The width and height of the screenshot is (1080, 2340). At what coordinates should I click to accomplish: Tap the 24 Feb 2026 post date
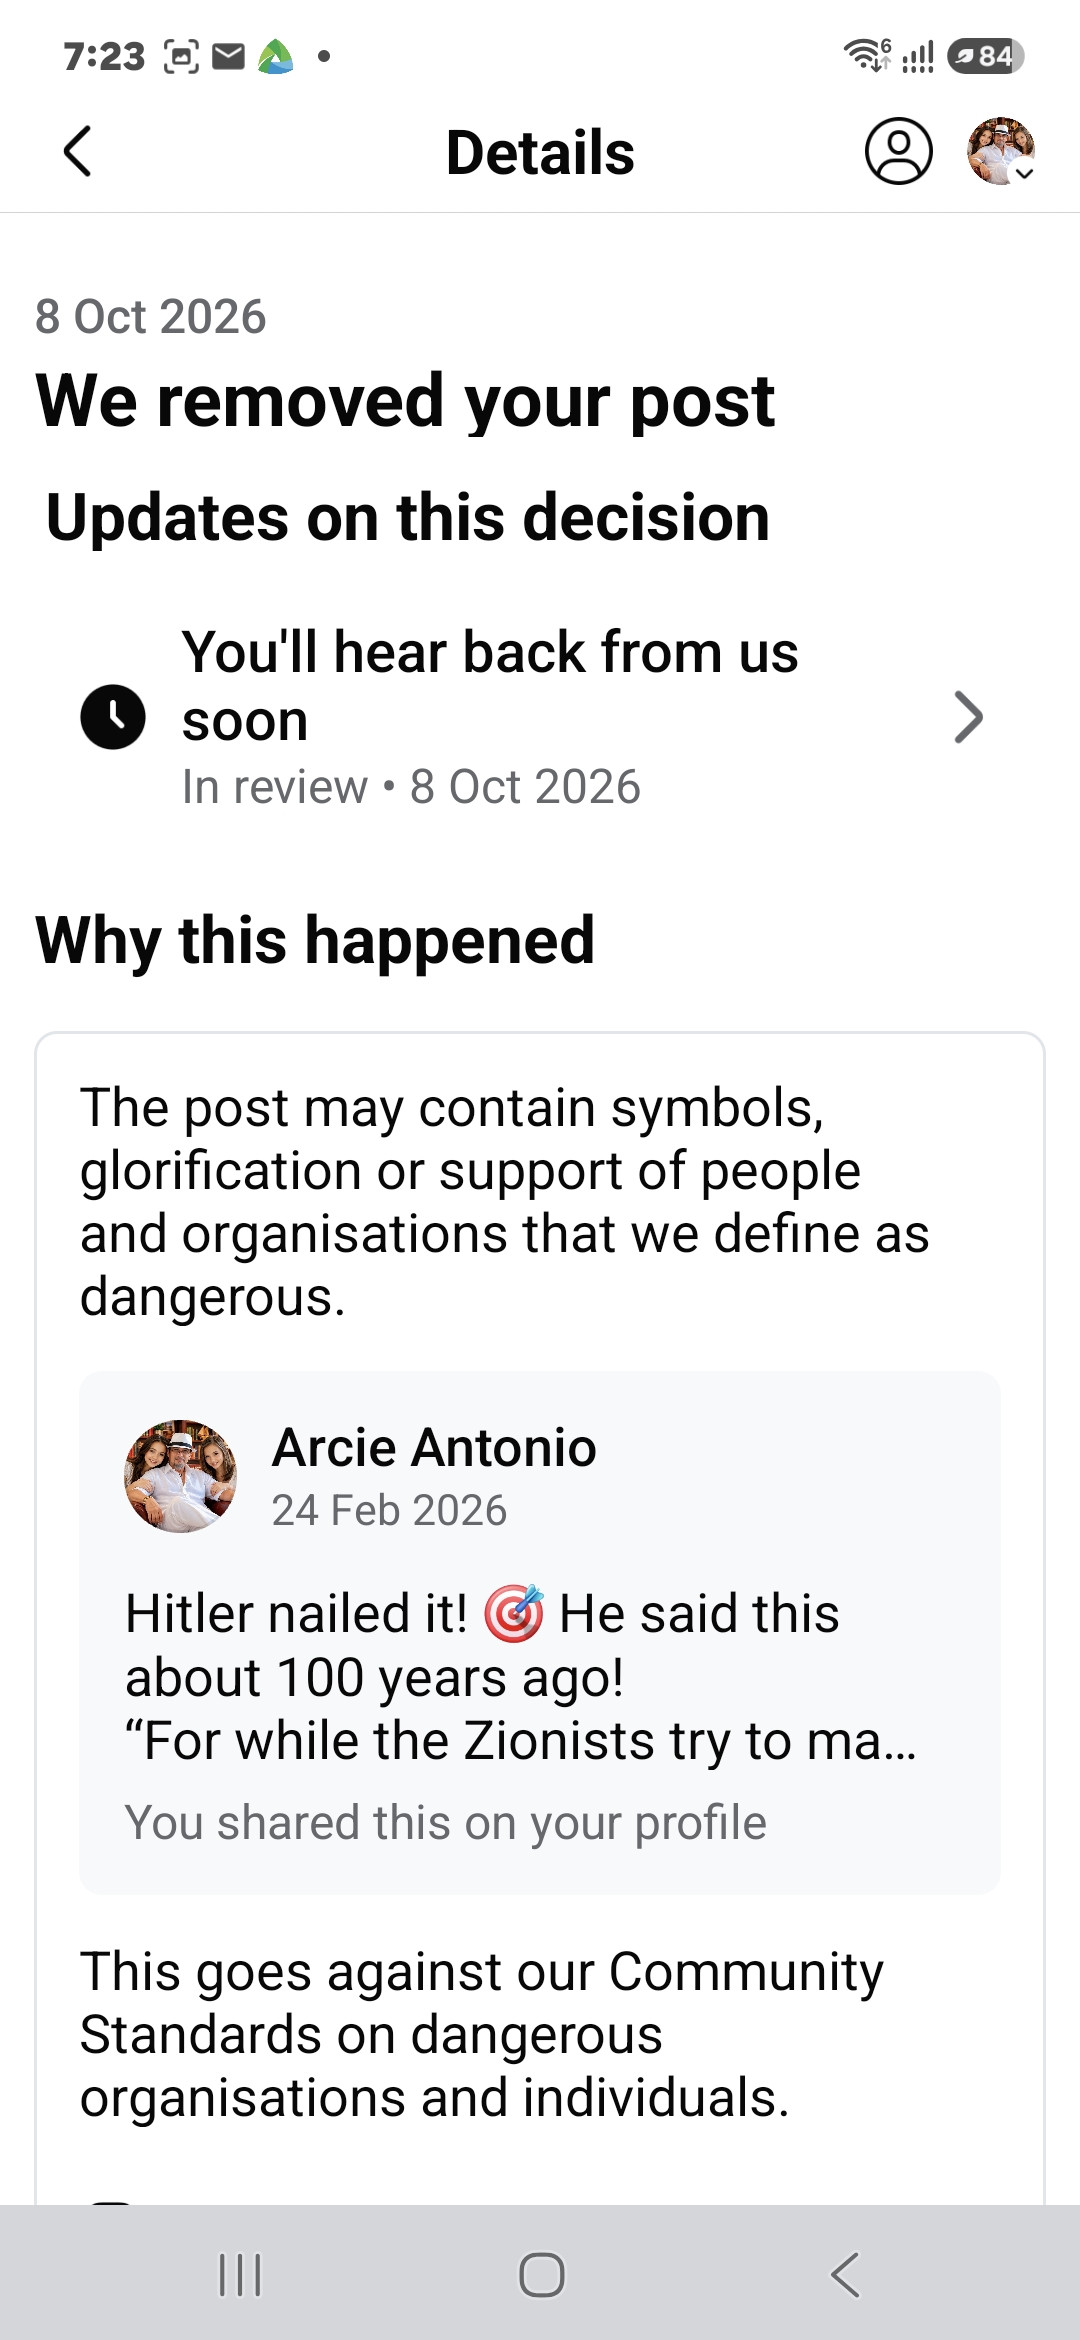[x=389, y=1510]
